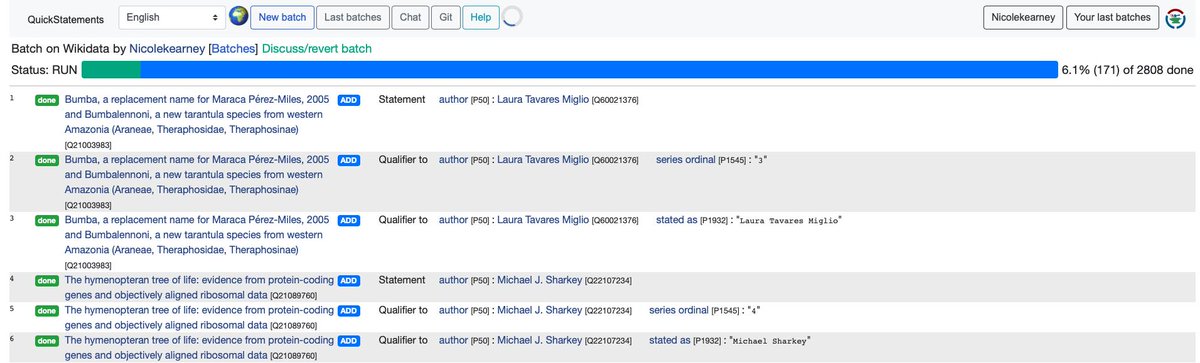Open Michael J. Sharkey link in row 4

540,280
